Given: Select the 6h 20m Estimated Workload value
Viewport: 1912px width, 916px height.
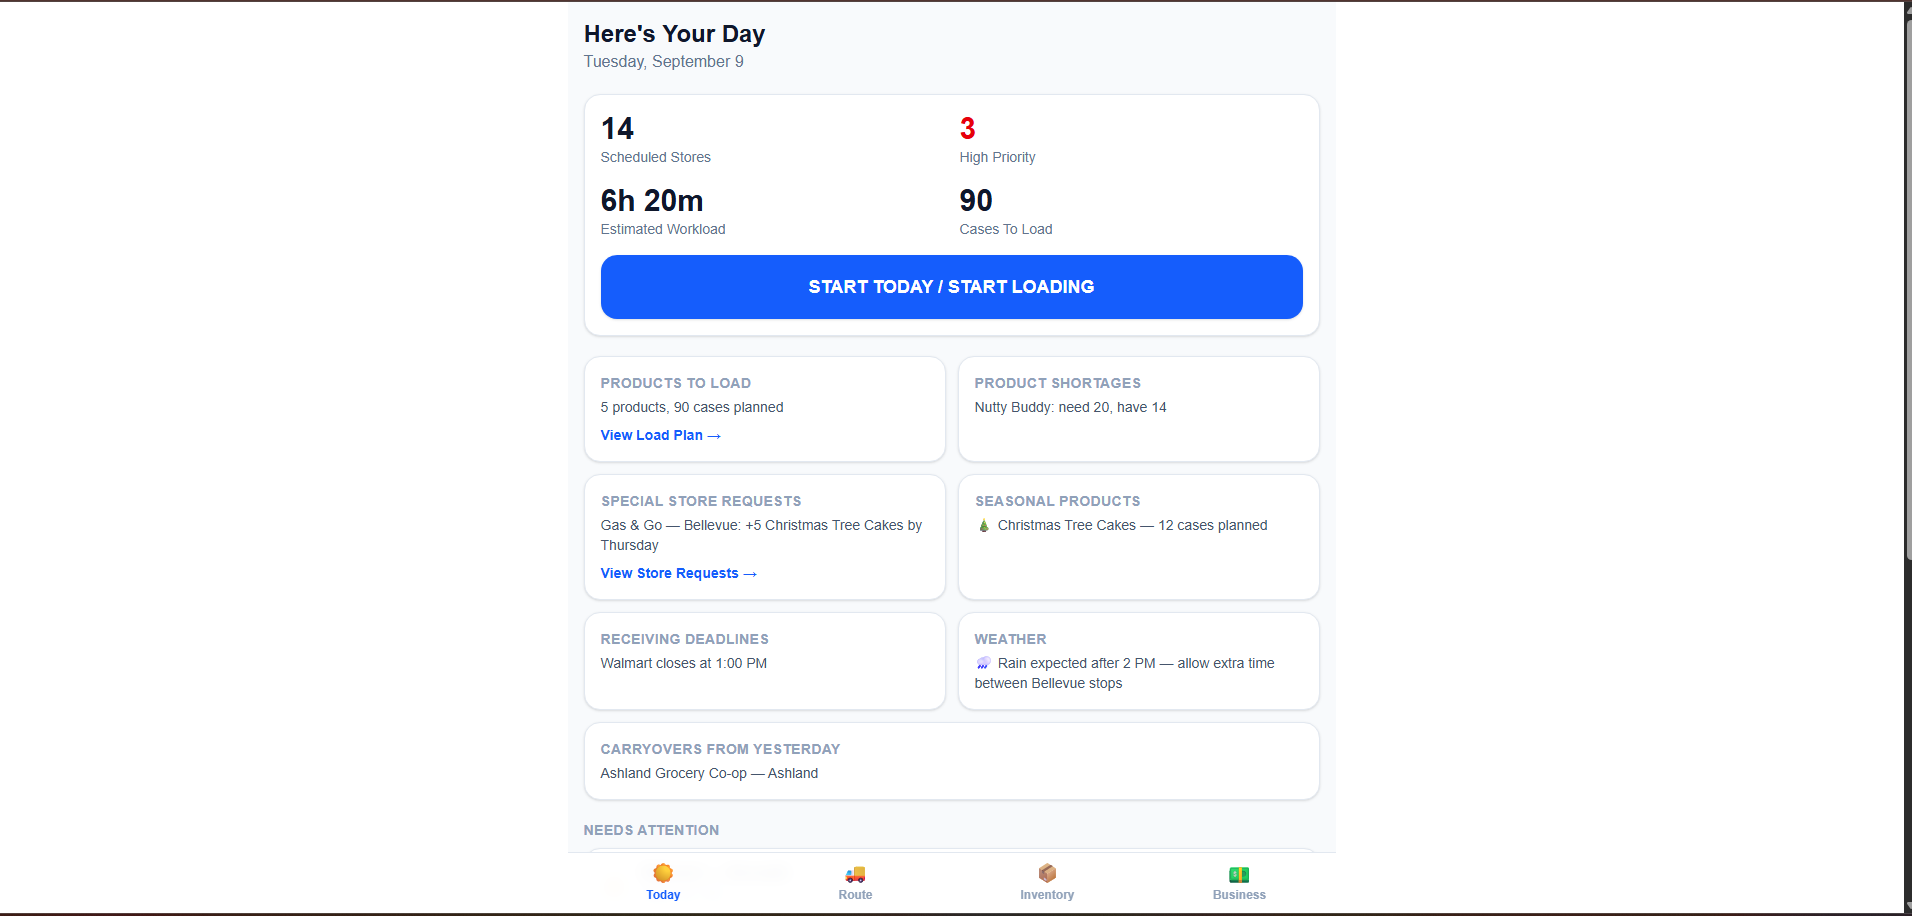Looking at the screenshot, I should coord(652,200).
